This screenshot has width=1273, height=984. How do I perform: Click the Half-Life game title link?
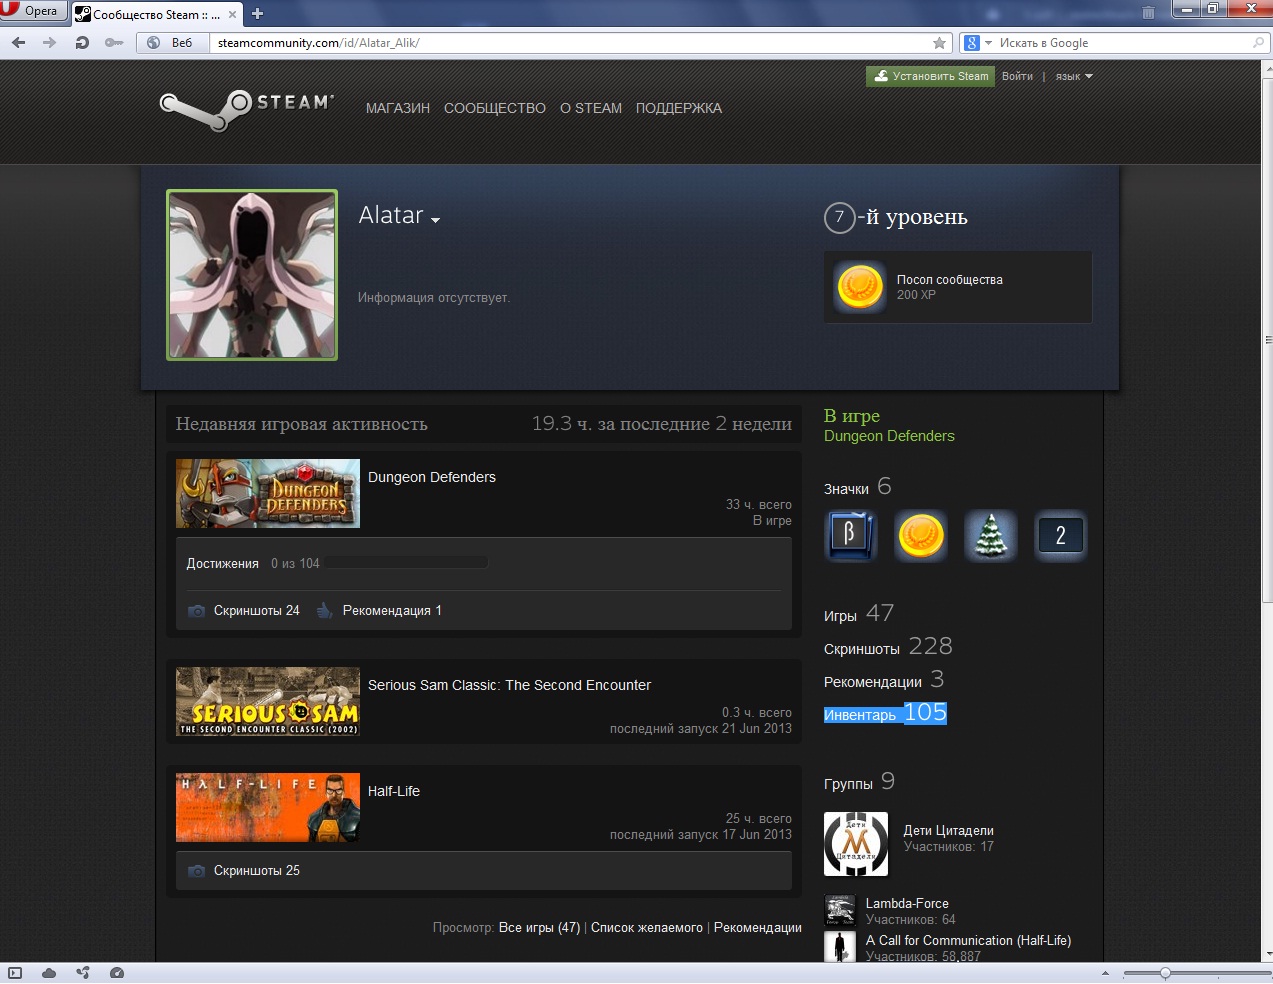pyautogui.click(x=394, y=791)
